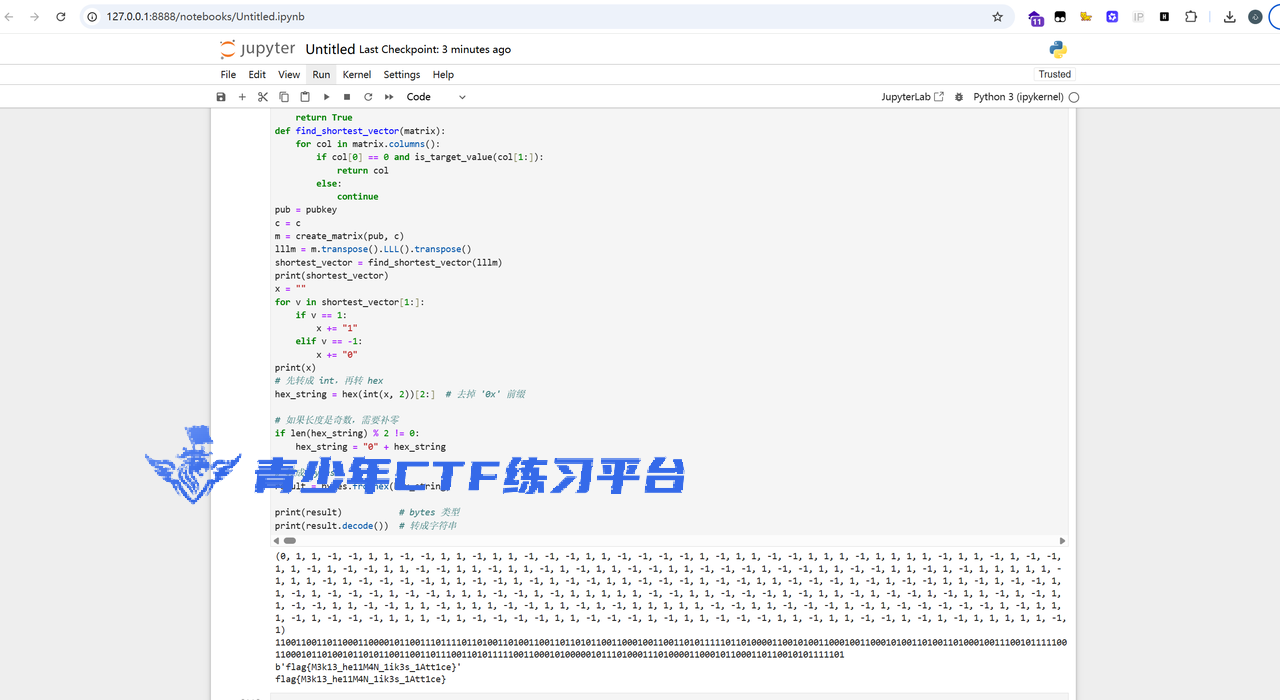Click the Trusted notebook indicator

click(1054, 74)
